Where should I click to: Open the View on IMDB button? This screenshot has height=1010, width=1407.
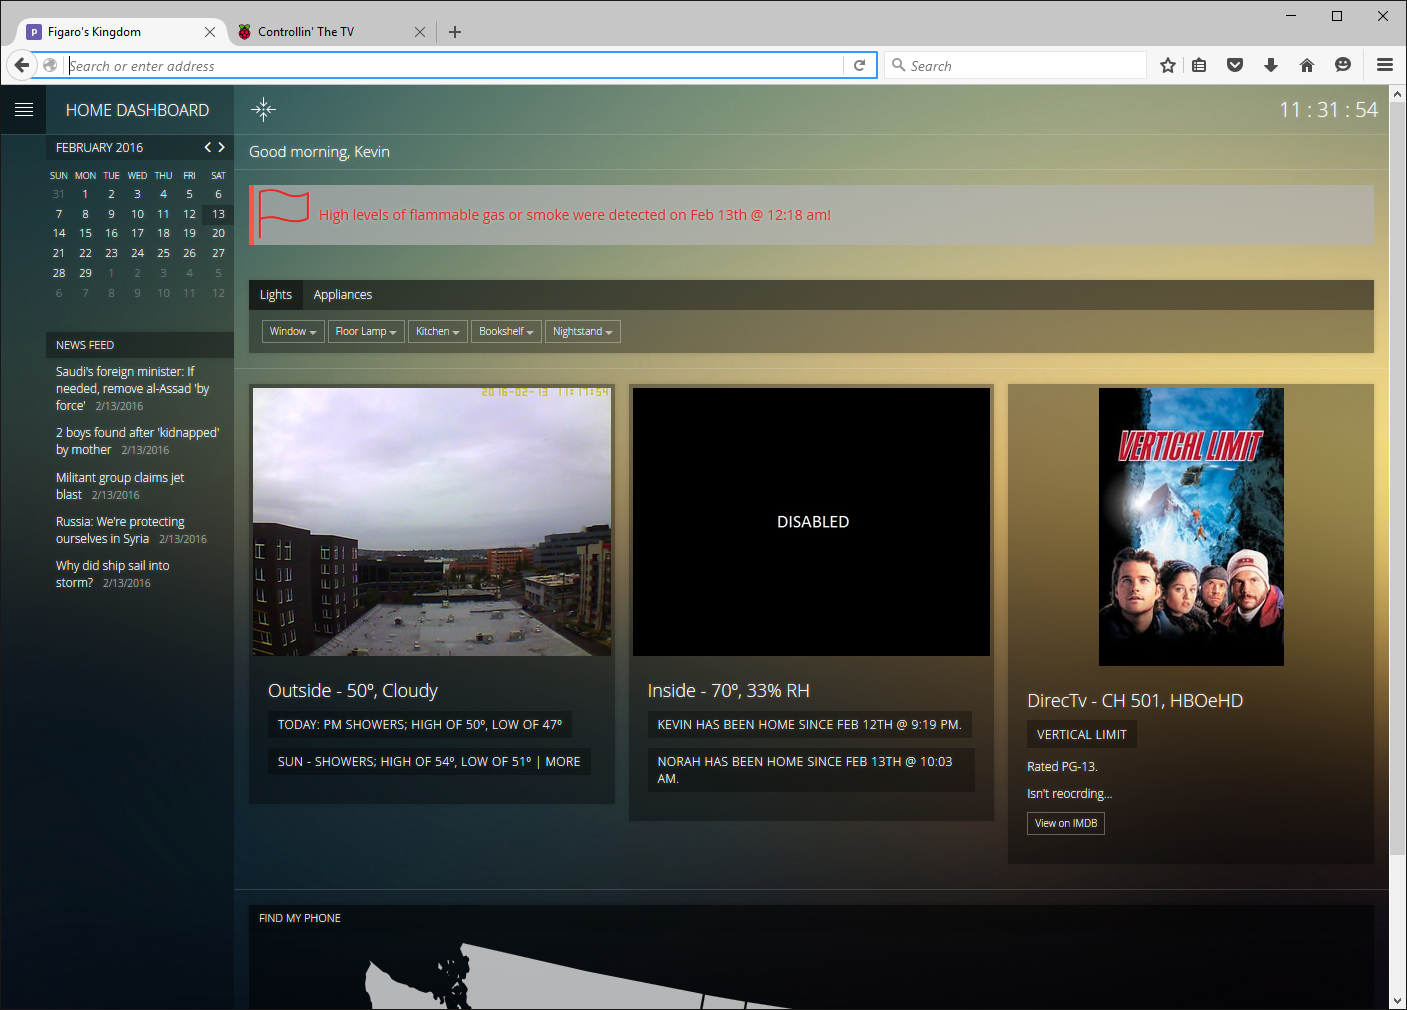coord(1066,823)
